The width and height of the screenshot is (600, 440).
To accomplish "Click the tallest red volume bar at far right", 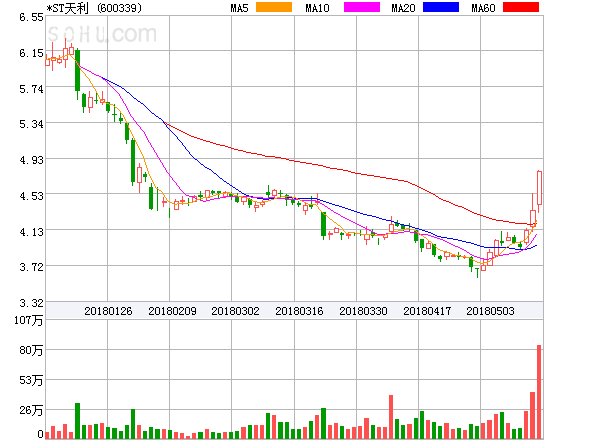I will coord(539,392).
